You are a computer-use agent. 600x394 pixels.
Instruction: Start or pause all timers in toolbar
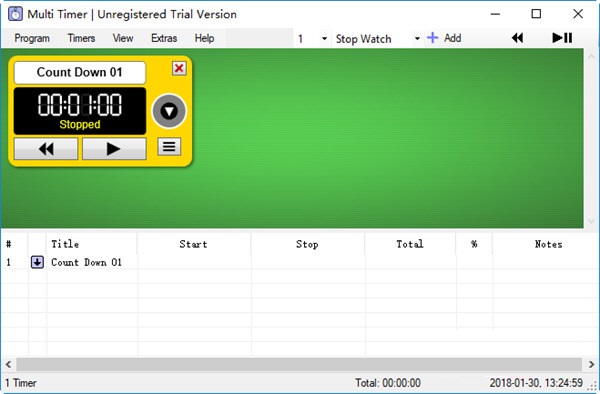pyautogui.click(x=562, y=38)
